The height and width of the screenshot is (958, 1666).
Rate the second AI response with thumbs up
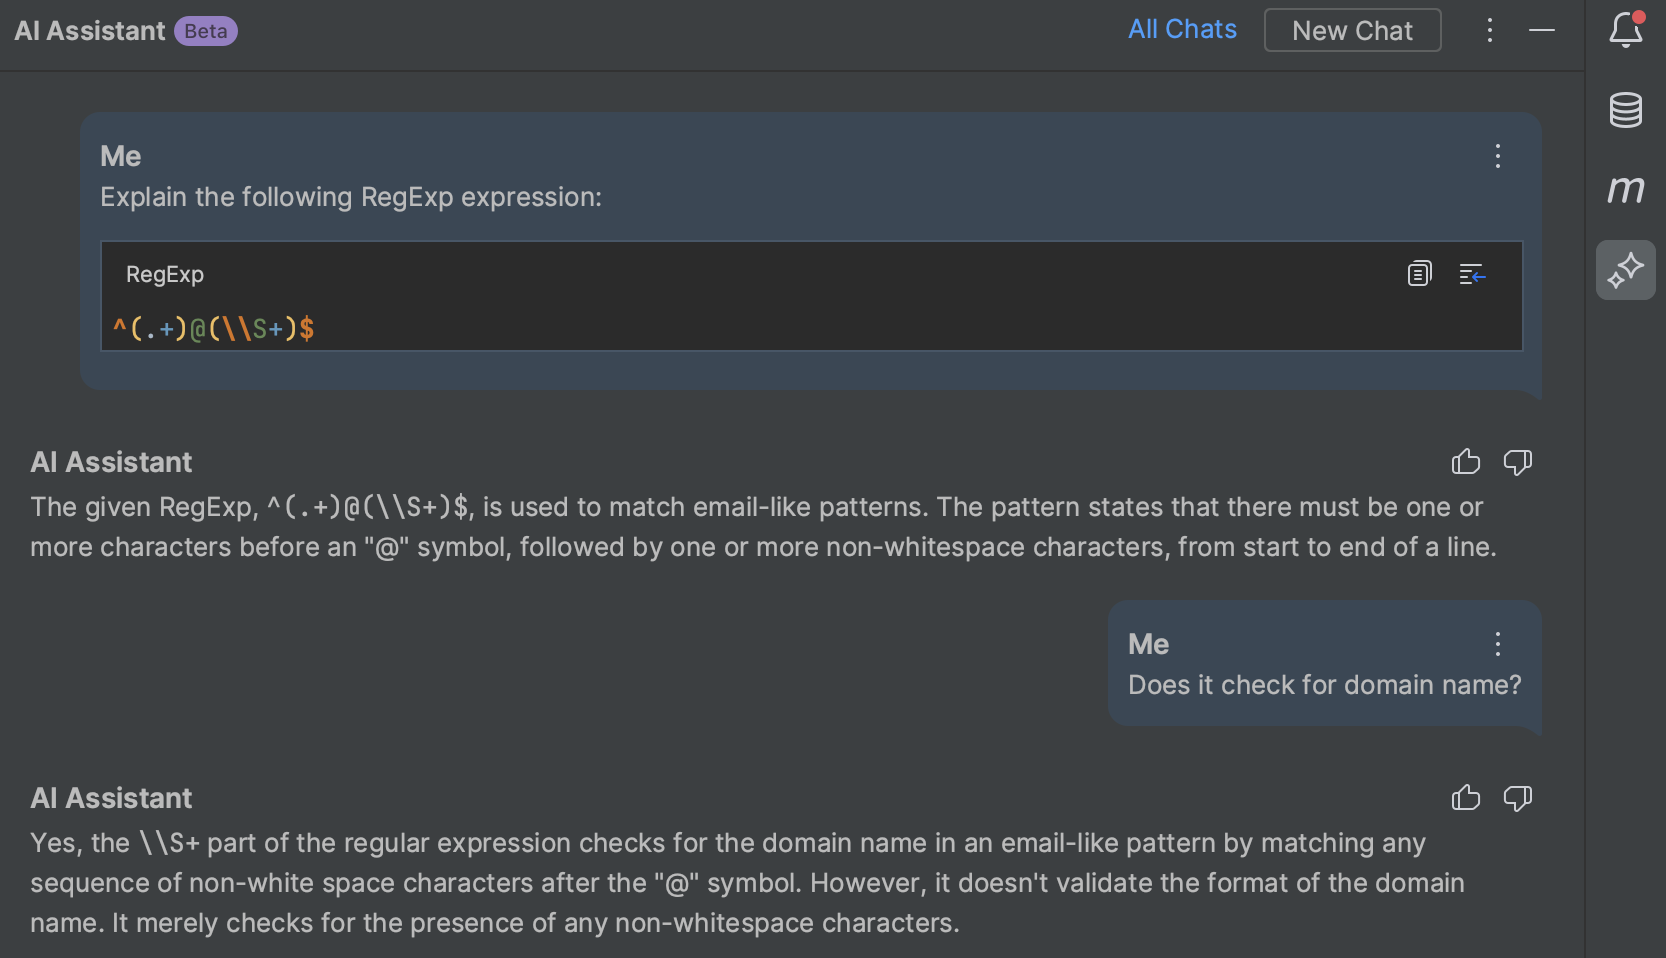pyautogui.click(x=1465, y=798)
